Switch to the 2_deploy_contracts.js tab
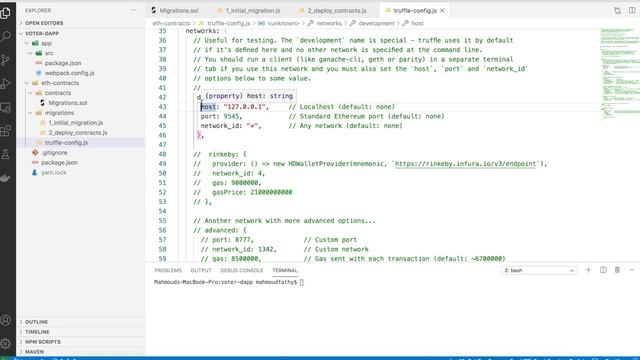The image size is (640, 360). [333, 11]
